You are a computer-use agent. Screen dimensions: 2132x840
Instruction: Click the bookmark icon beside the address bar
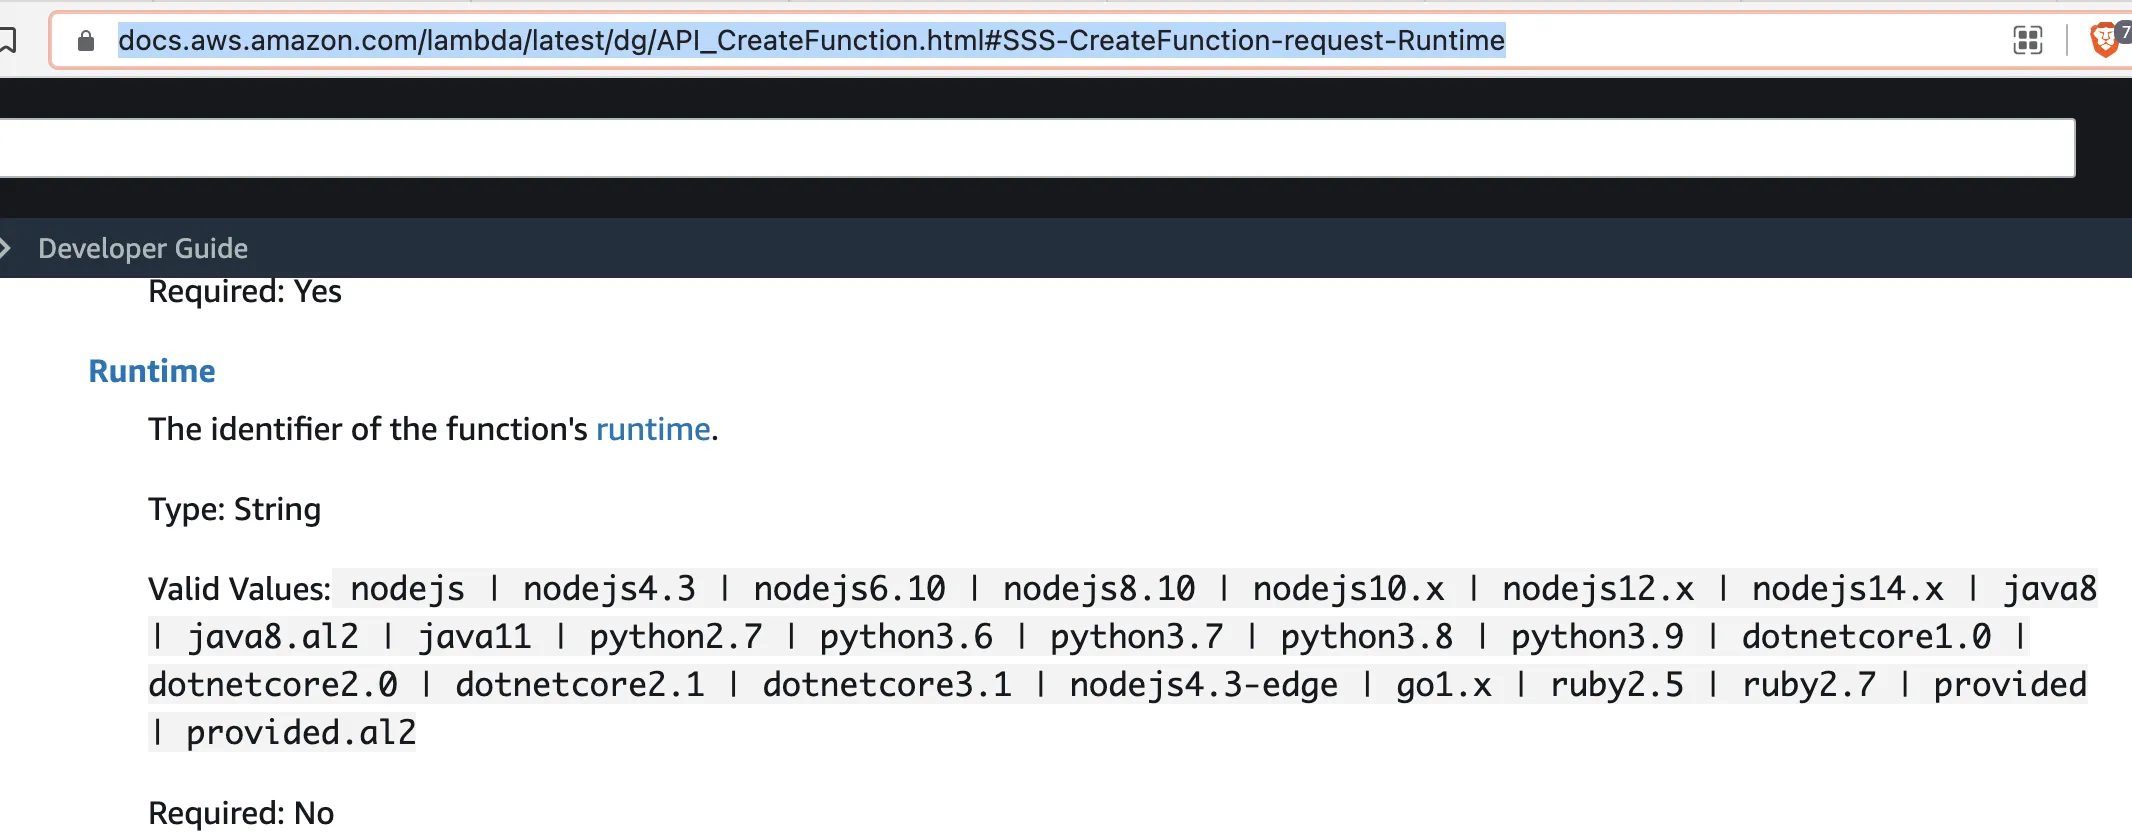pyautogui.click(x=8, y=40)
